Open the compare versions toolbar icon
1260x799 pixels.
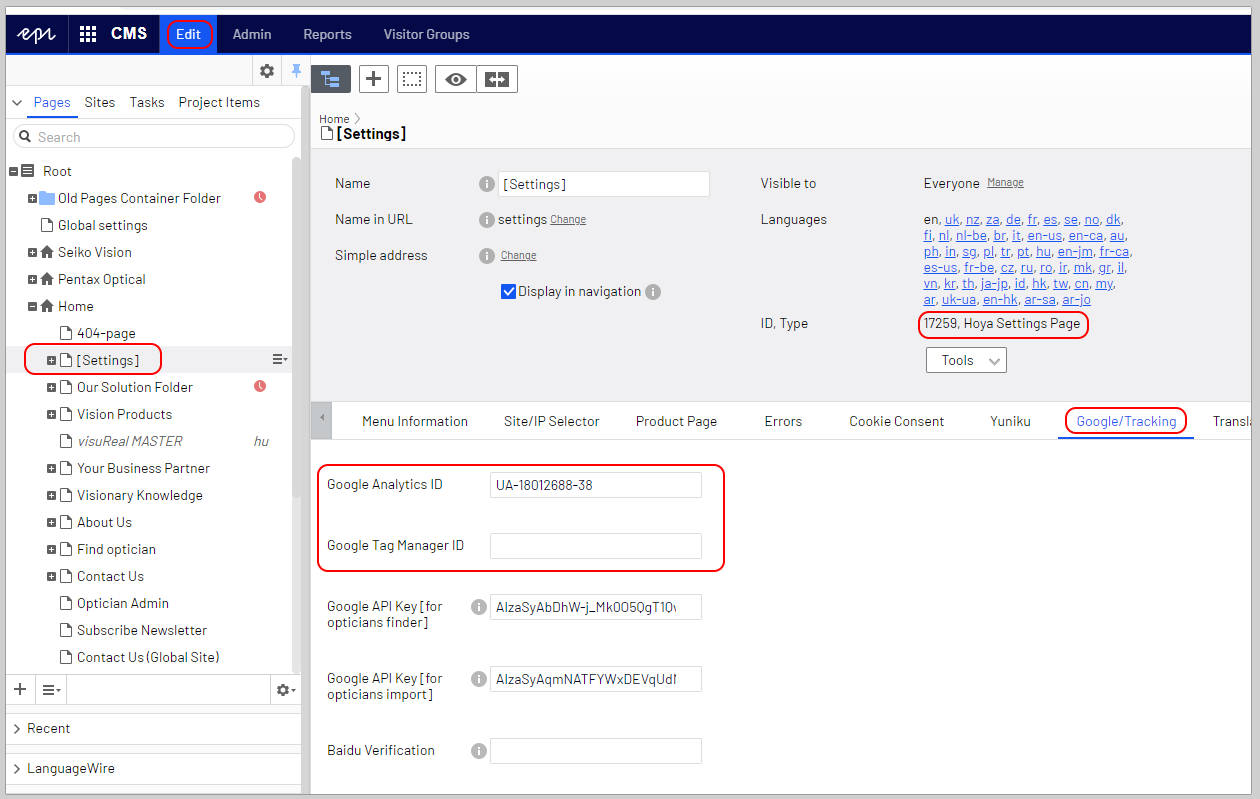click(x=497, y=80)
